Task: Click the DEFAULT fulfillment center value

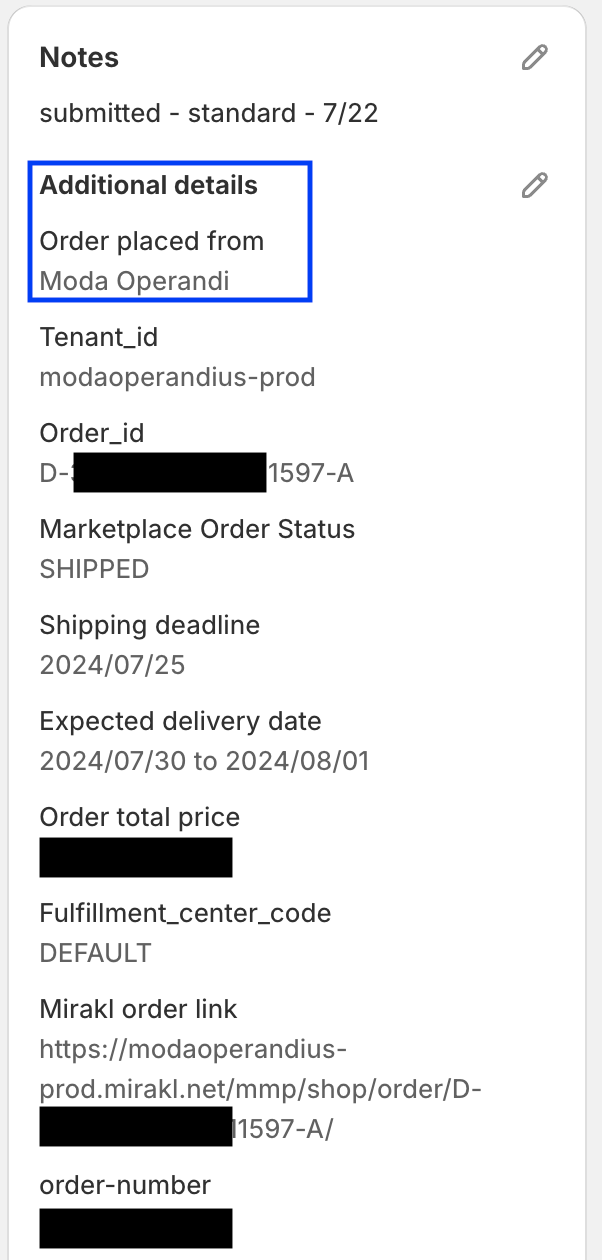Action: pyautogui.click(x=96, y=953)
